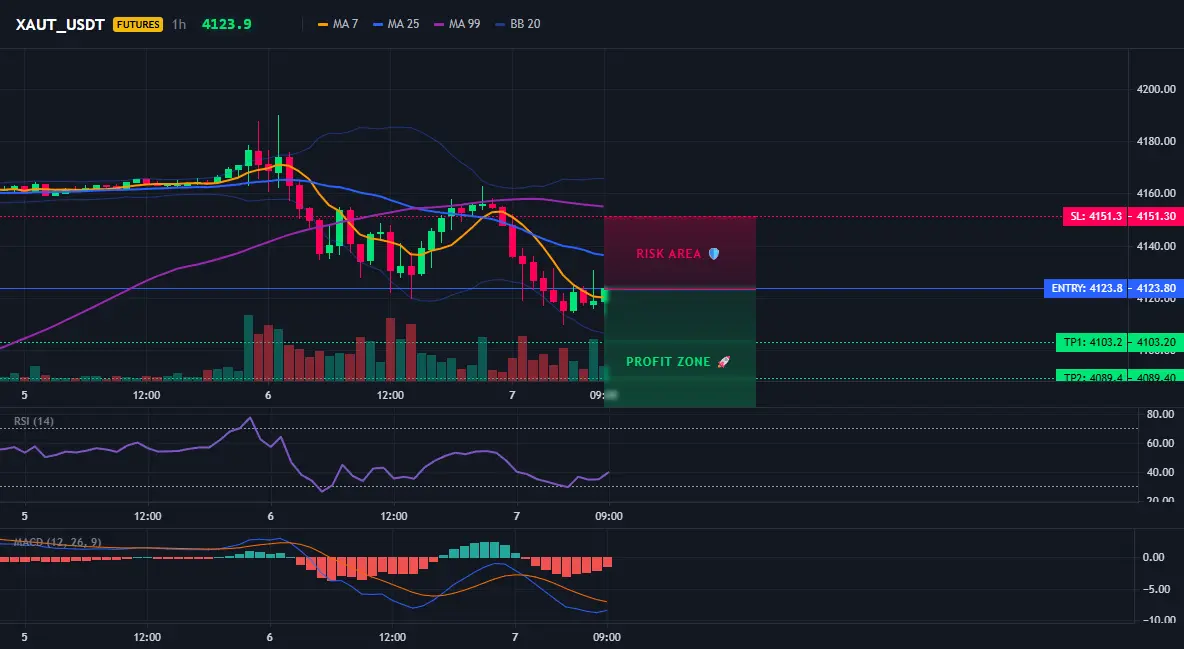
Task: Click the red SL: 4151.3 label
Action: [1095, 216]
